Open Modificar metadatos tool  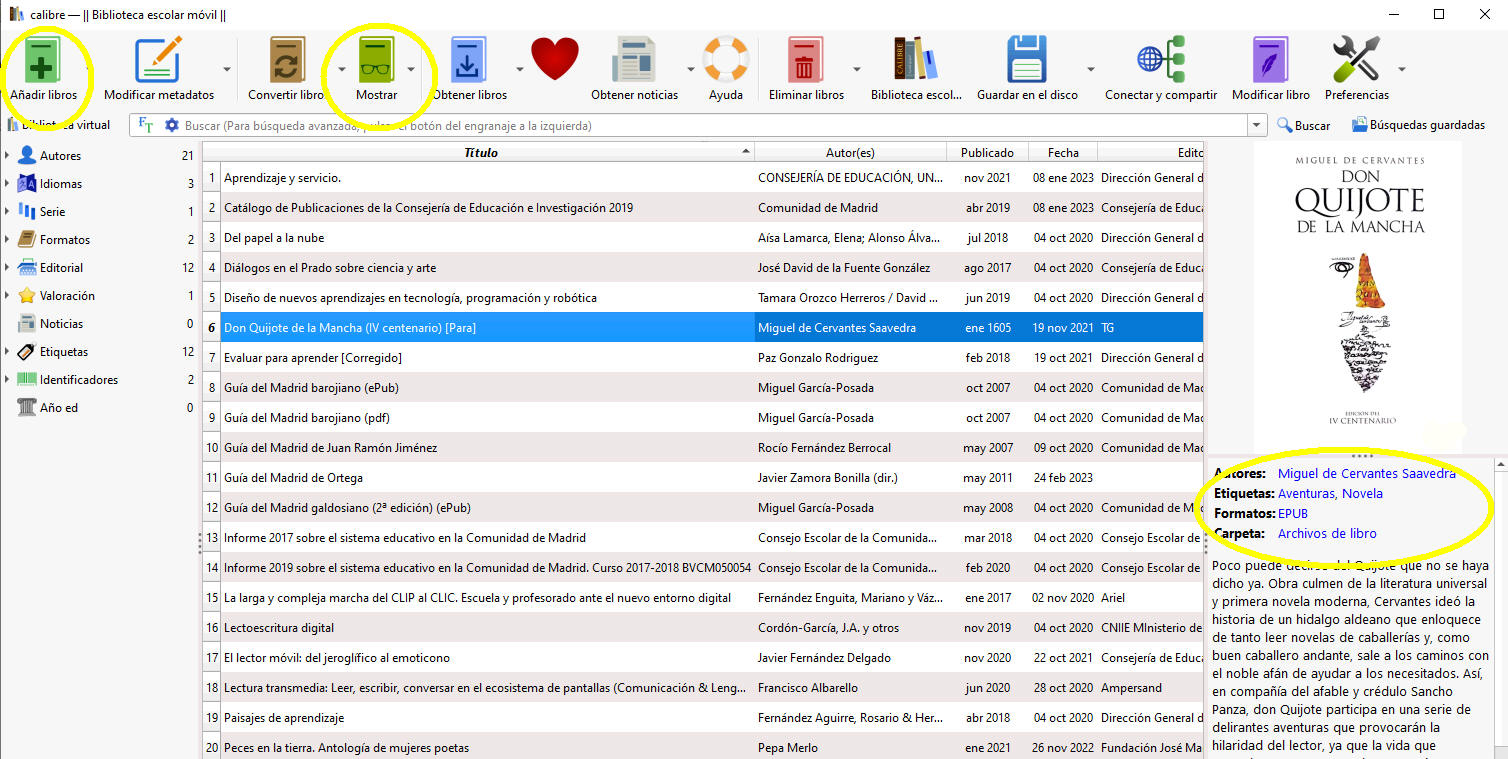pos(158,62)
